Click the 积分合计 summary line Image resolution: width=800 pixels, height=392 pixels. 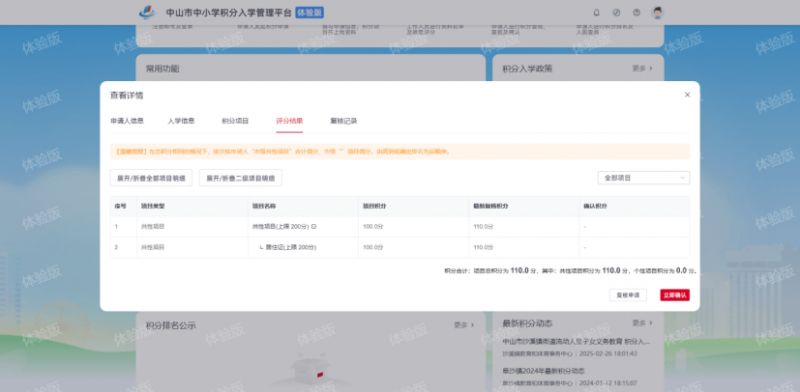coord(570,271)
